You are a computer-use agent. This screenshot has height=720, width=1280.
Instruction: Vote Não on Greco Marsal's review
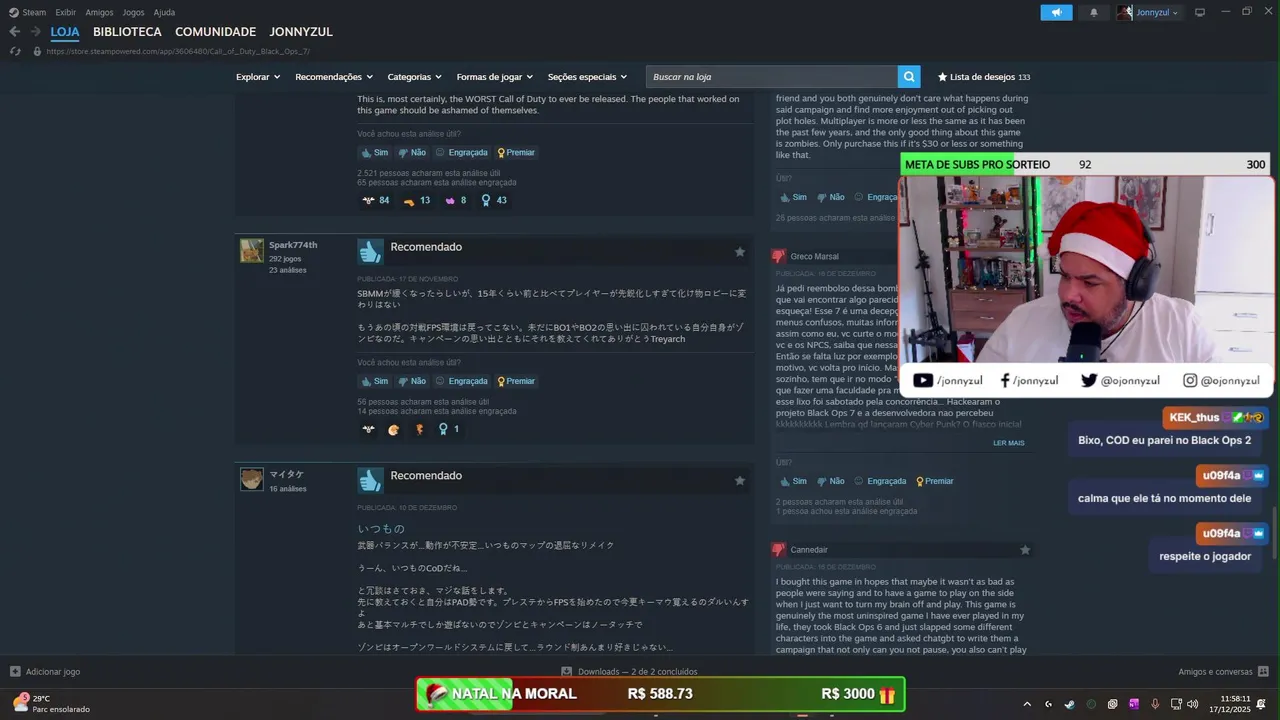click(830, 481)
